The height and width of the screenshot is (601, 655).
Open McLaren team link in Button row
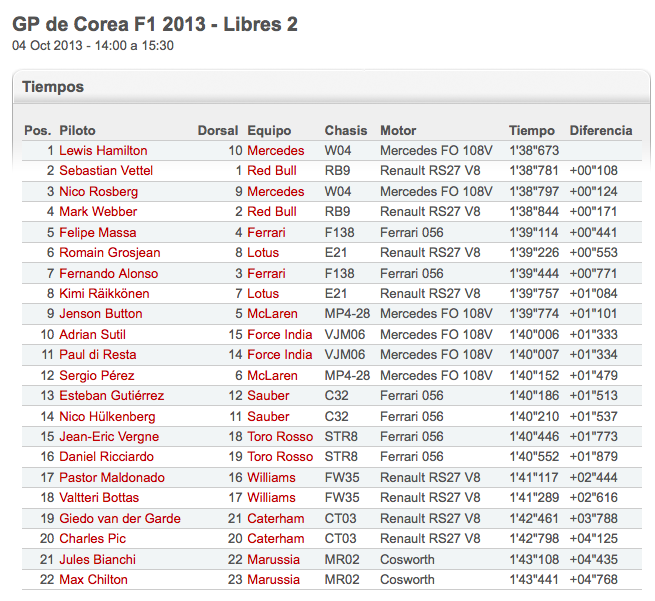272,313
